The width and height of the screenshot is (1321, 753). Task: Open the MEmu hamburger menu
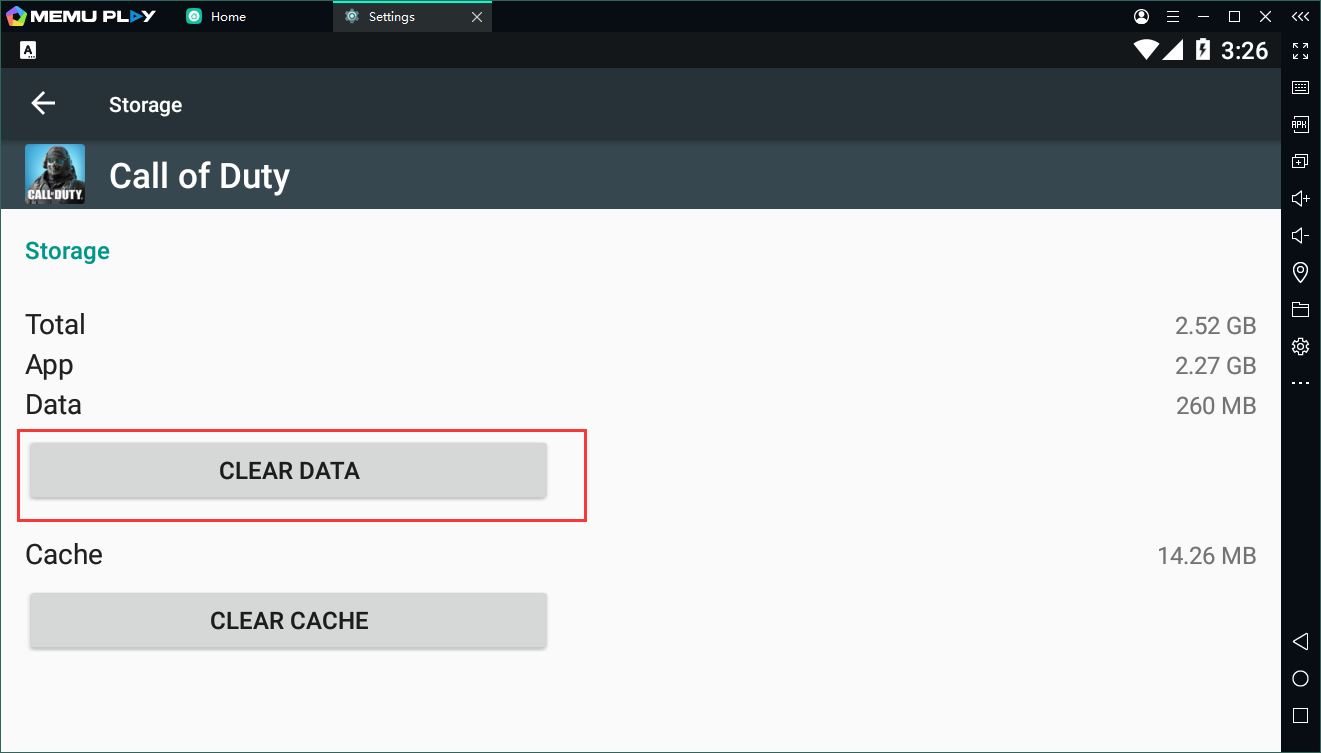(1171, 16)
